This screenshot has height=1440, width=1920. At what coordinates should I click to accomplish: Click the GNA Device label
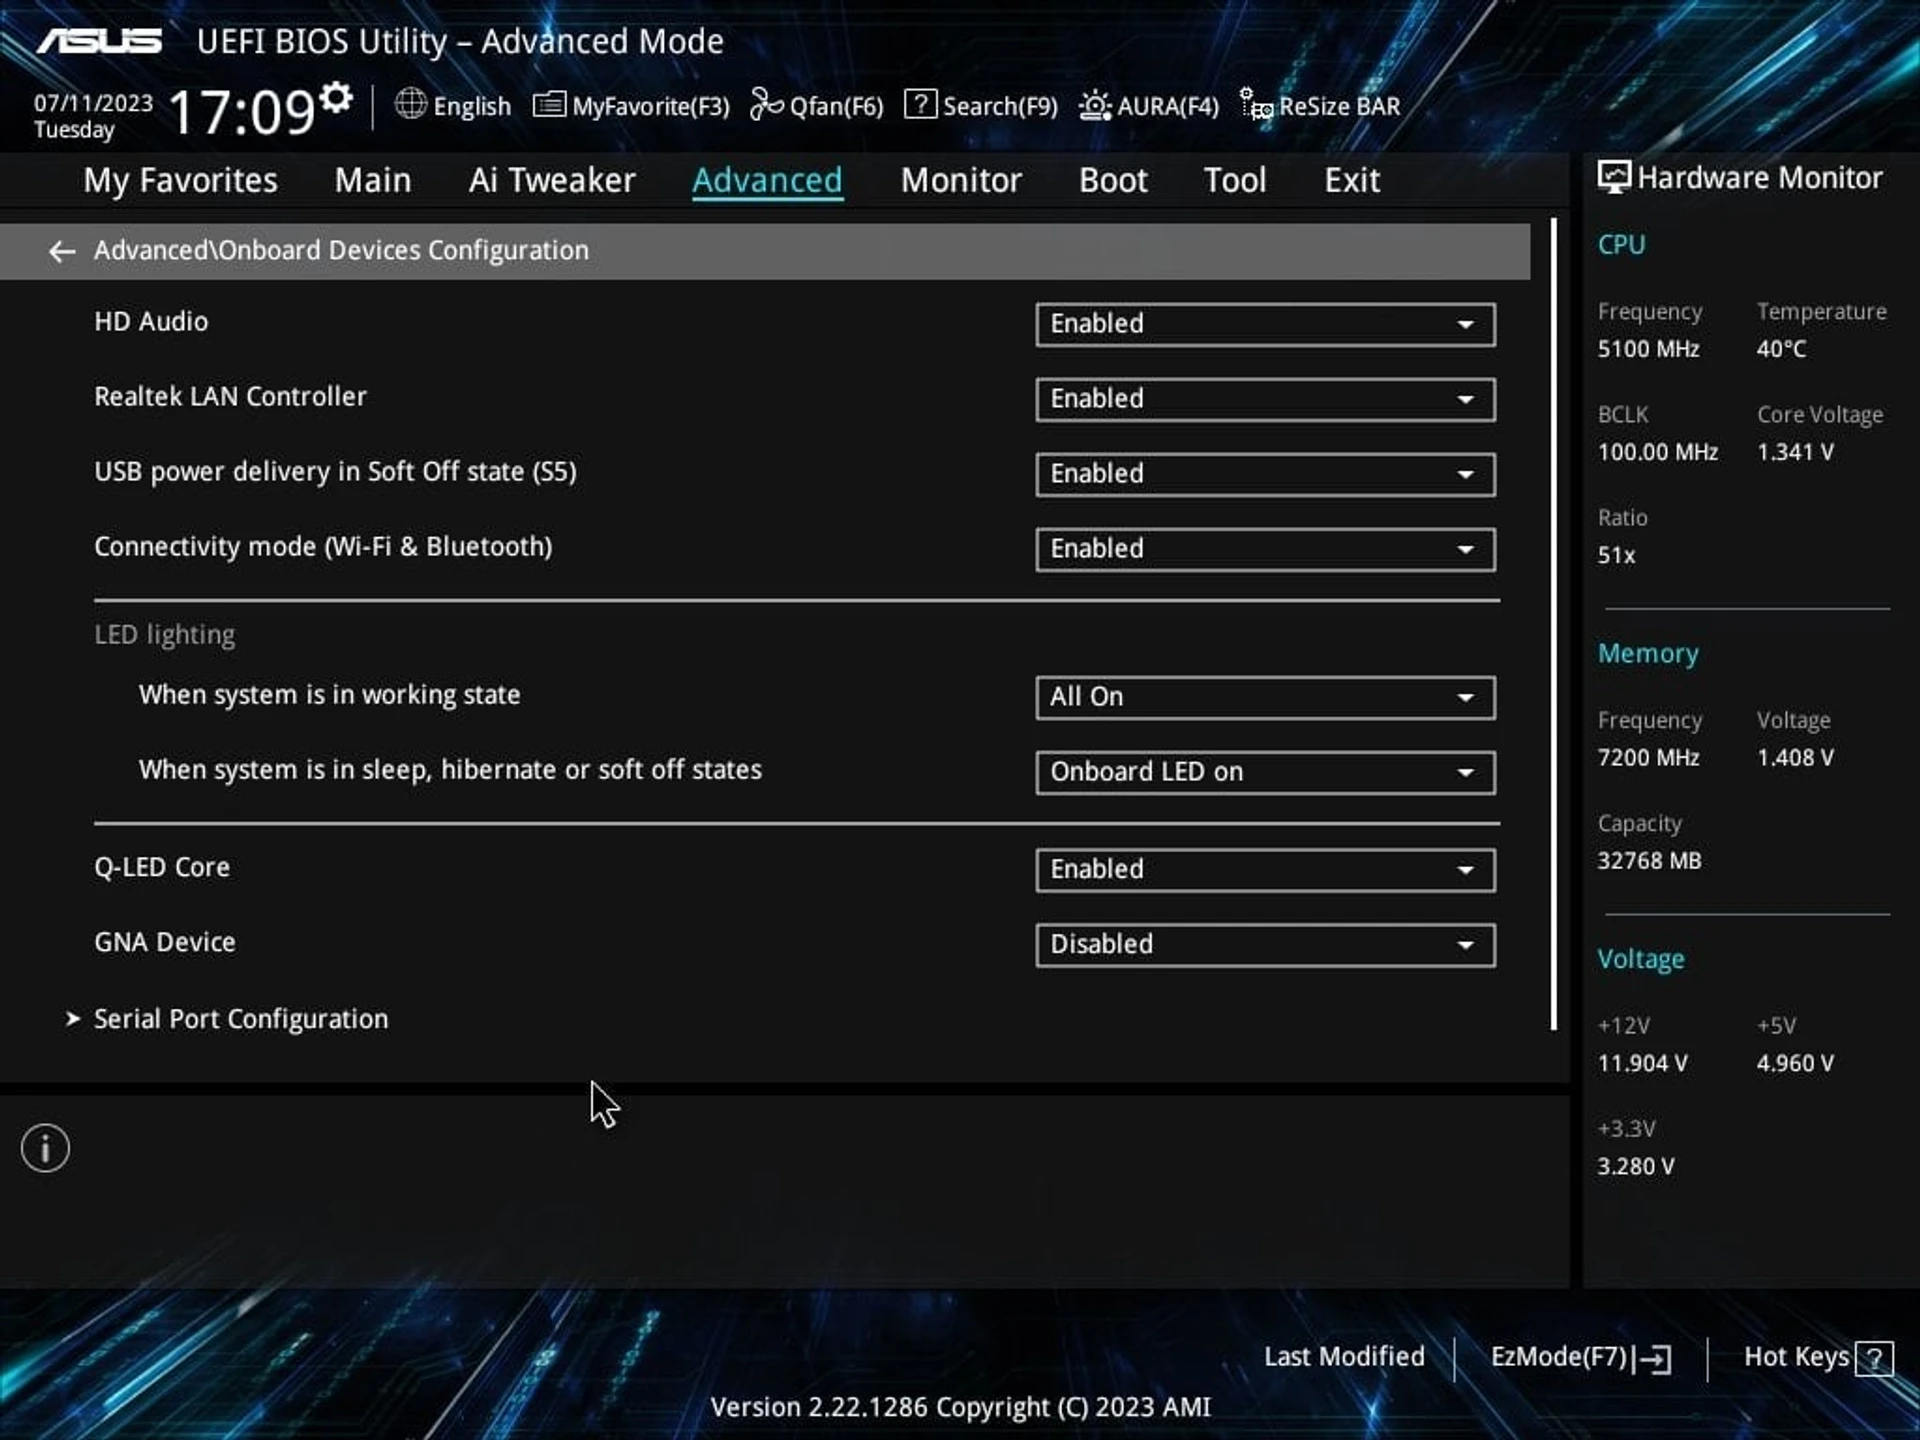coord(165,942)
